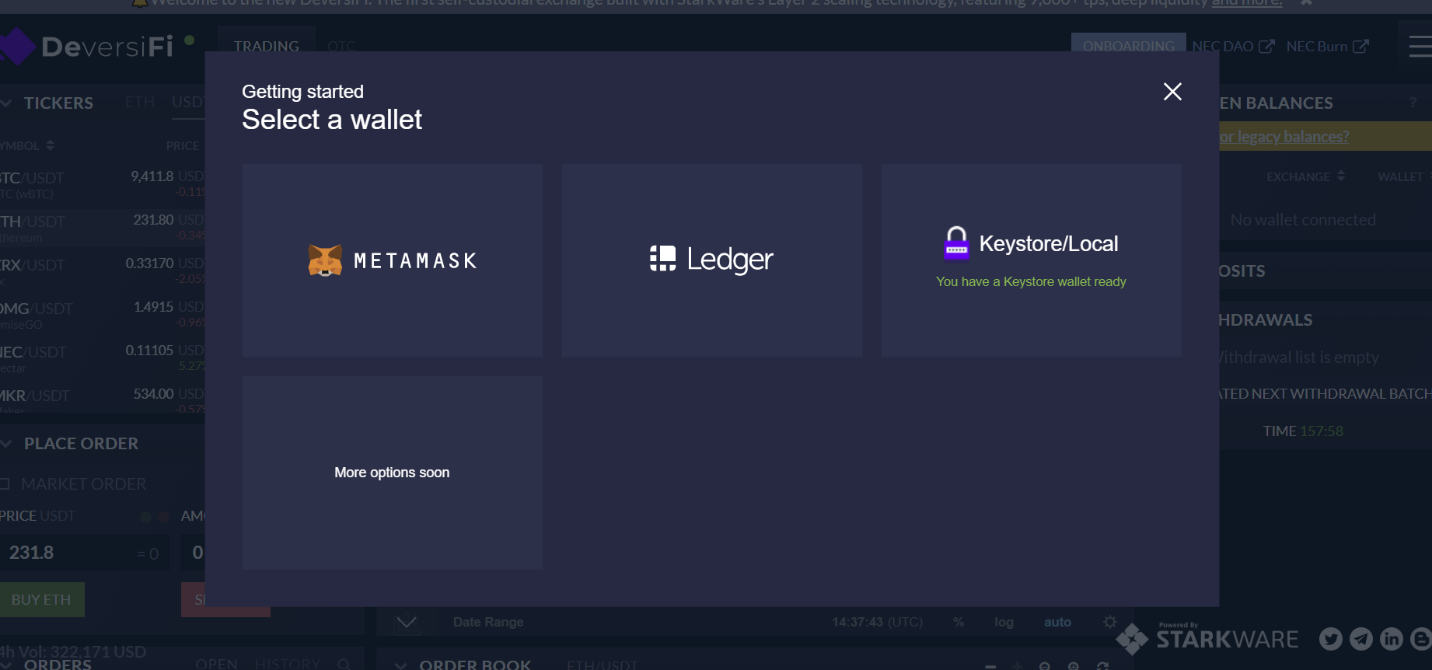Choose the Ledger wallet option
Image resolution: width=1432 pixels, height=670 pixels.
[x=712, y=260]
